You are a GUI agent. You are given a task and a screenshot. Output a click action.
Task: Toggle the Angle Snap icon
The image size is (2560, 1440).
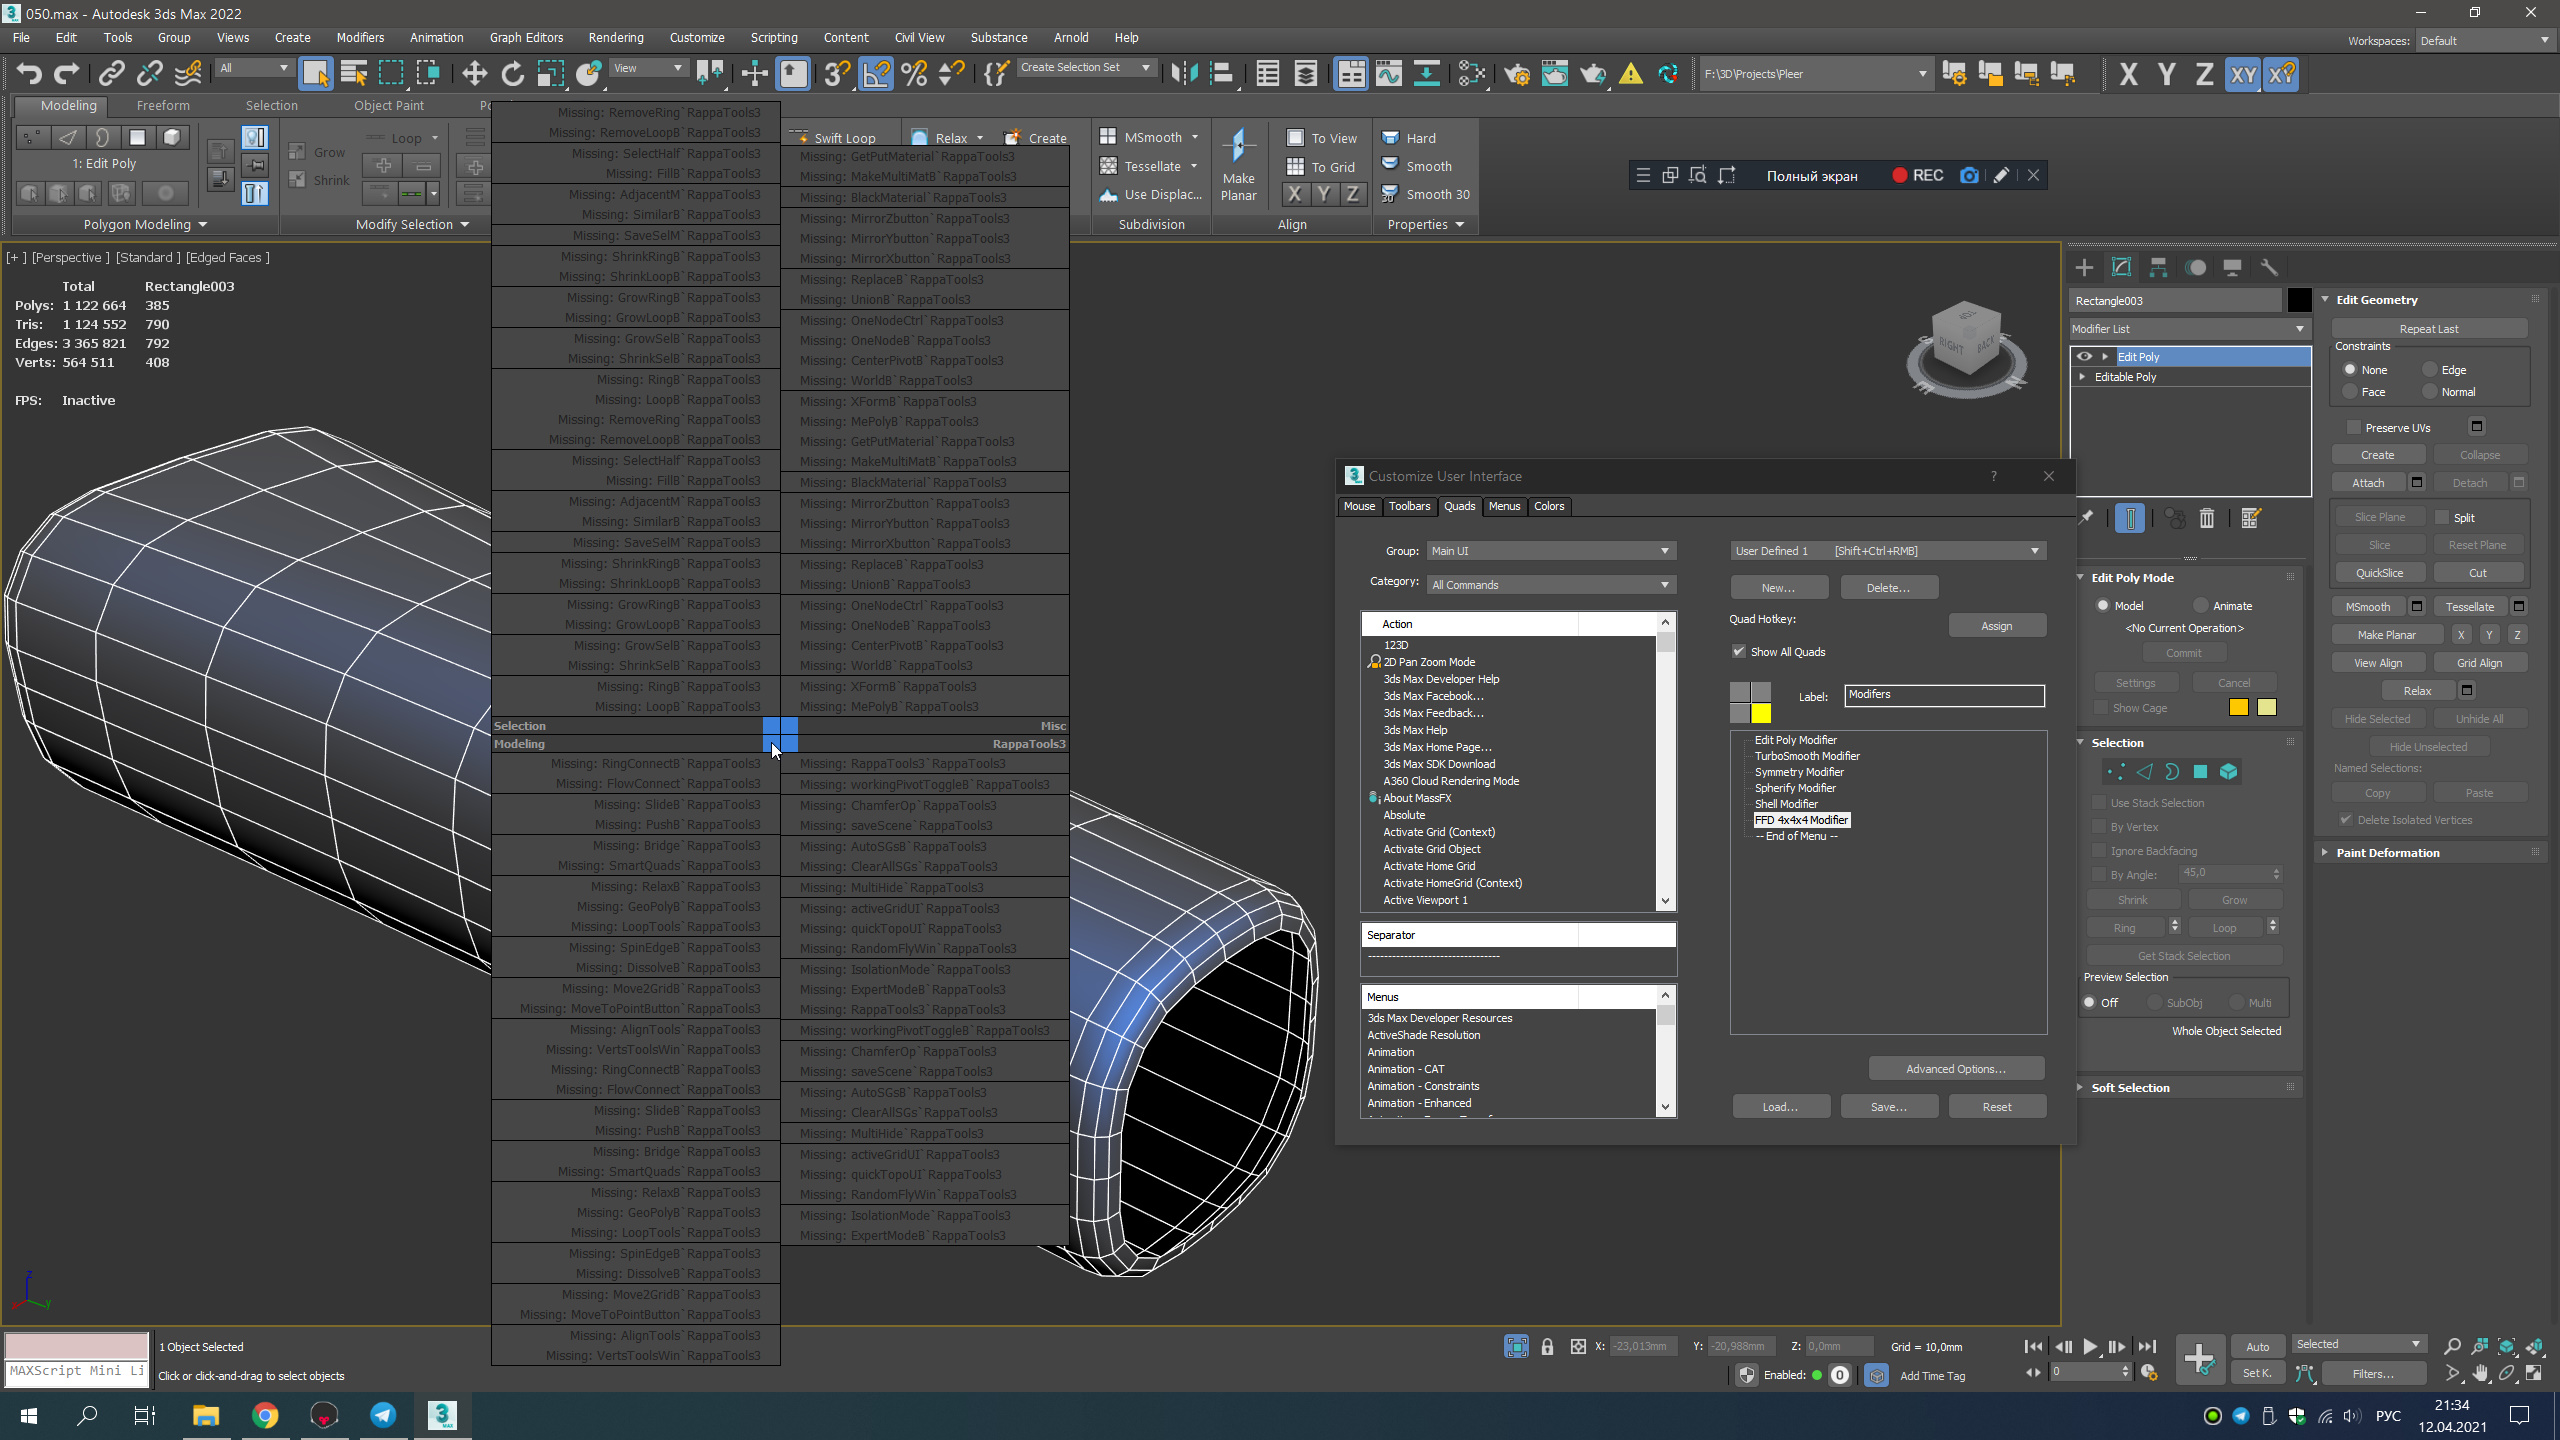(876, 73)
